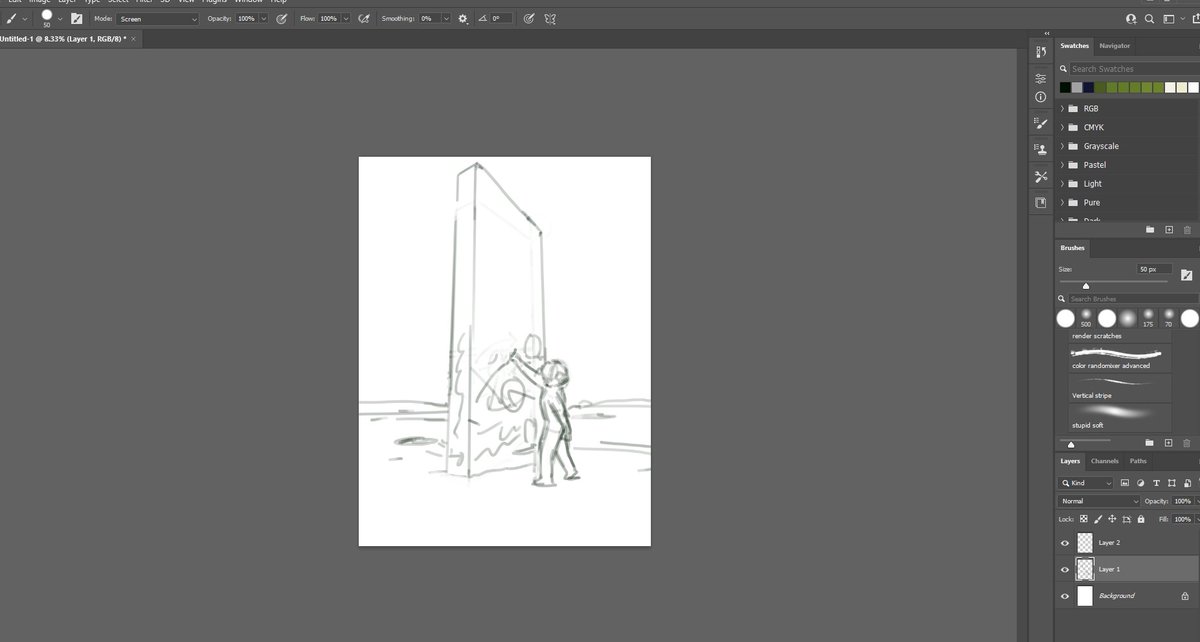Select the Untitled-1 document tab
Screen dimensions: 1200x642
[62, 38]
